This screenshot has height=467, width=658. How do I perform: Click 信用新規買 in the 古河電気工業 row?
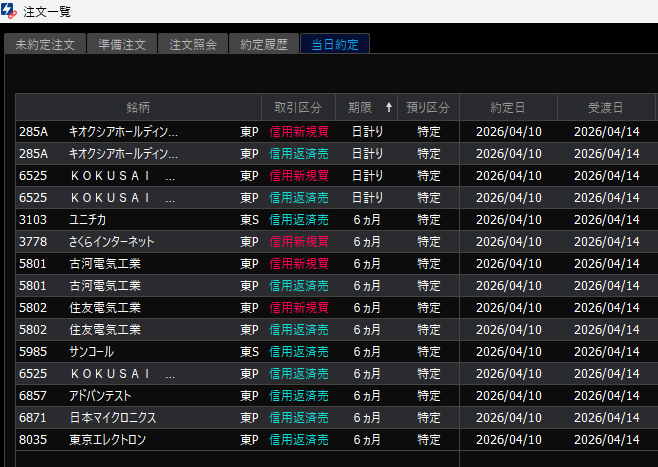[298, 263]
